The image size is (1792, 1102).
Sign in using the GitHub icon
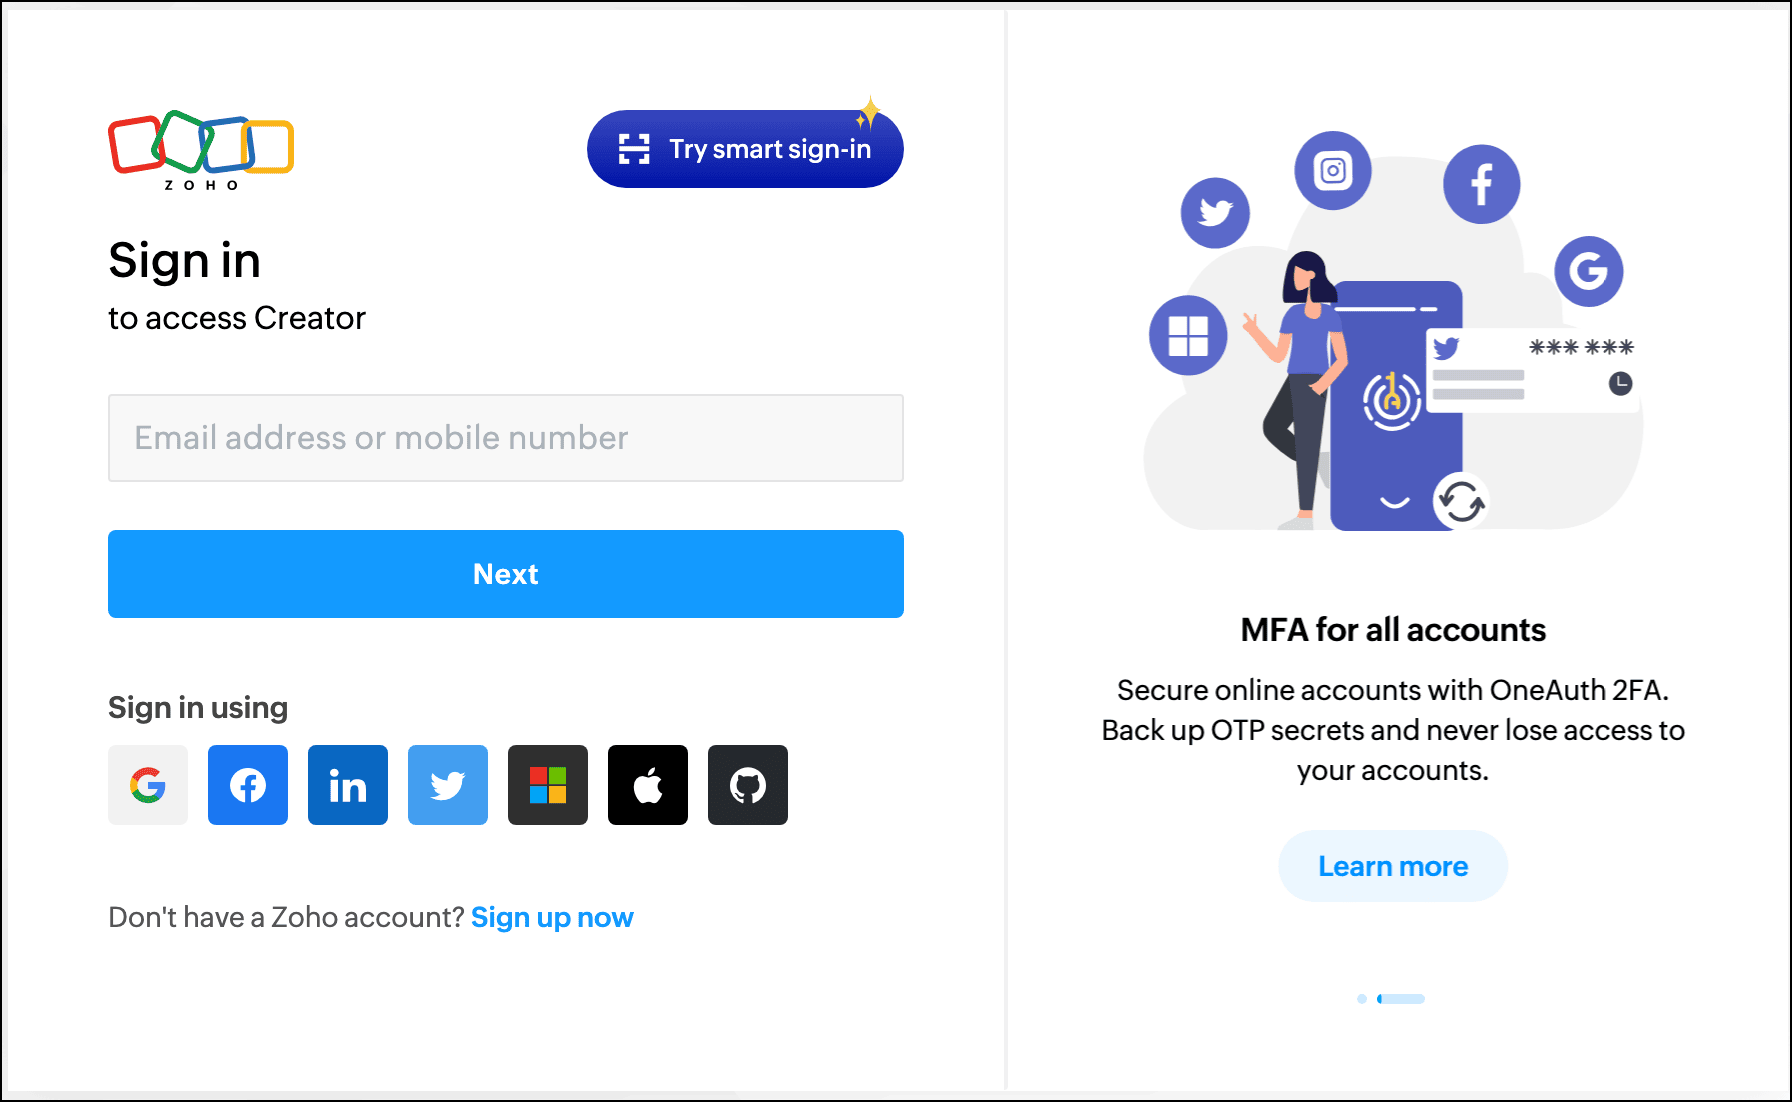[748, 785]
